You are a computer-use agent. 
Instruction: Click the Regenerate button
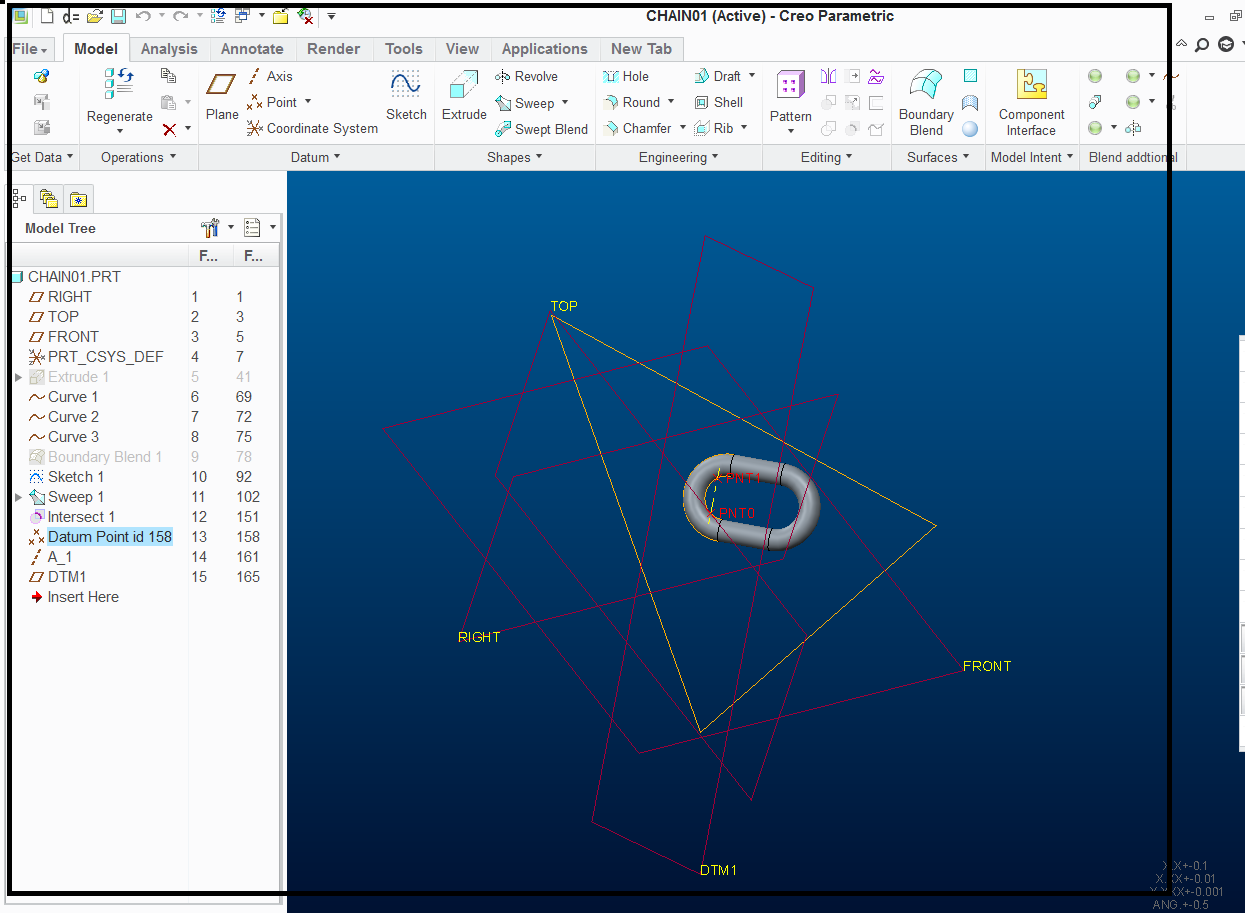pos(120,96)
